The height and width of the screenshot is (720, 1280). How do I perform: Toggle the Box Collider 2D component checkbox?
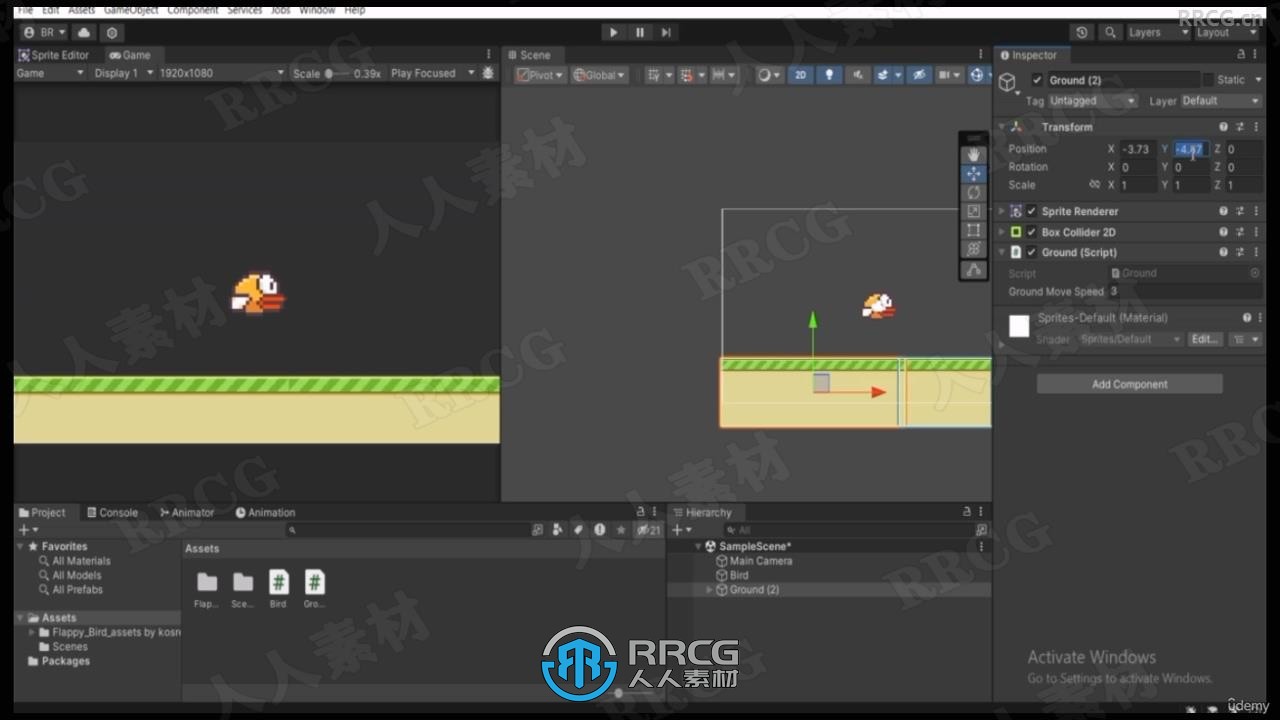[x=1031, y=232]
